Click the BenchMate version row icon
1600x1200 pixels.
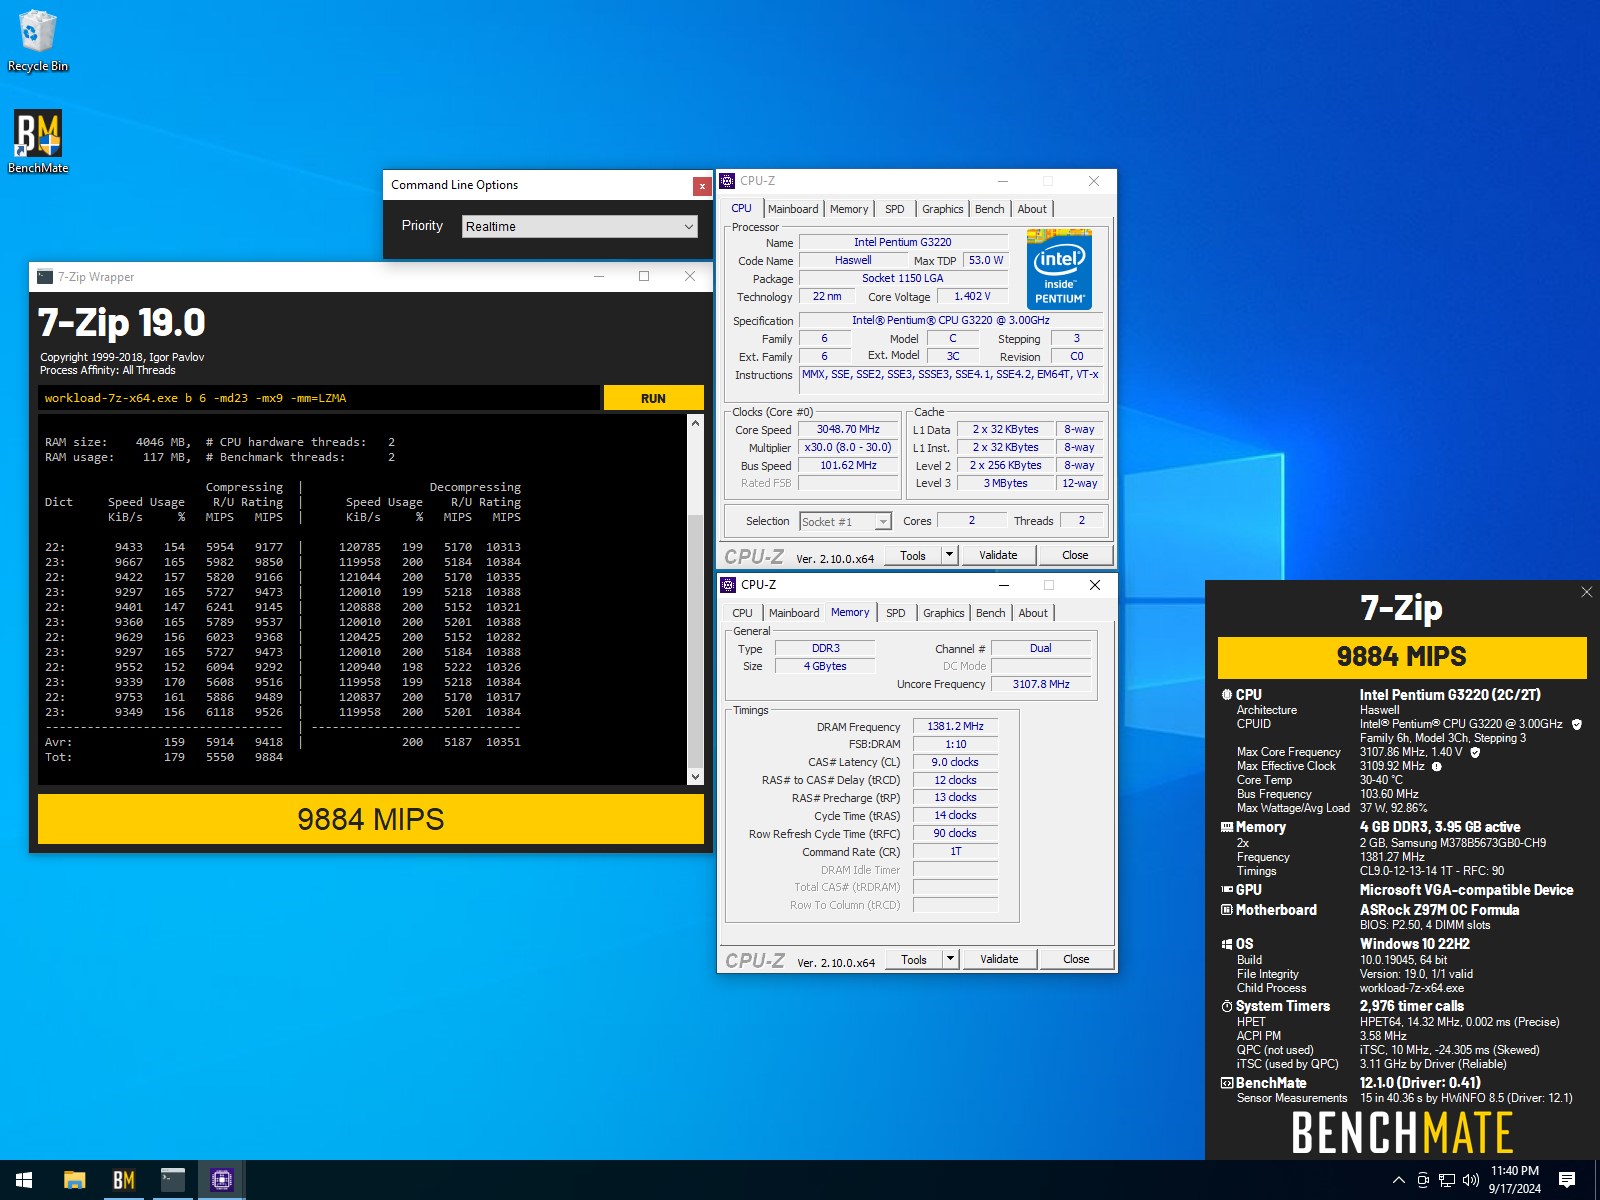1226,1082
